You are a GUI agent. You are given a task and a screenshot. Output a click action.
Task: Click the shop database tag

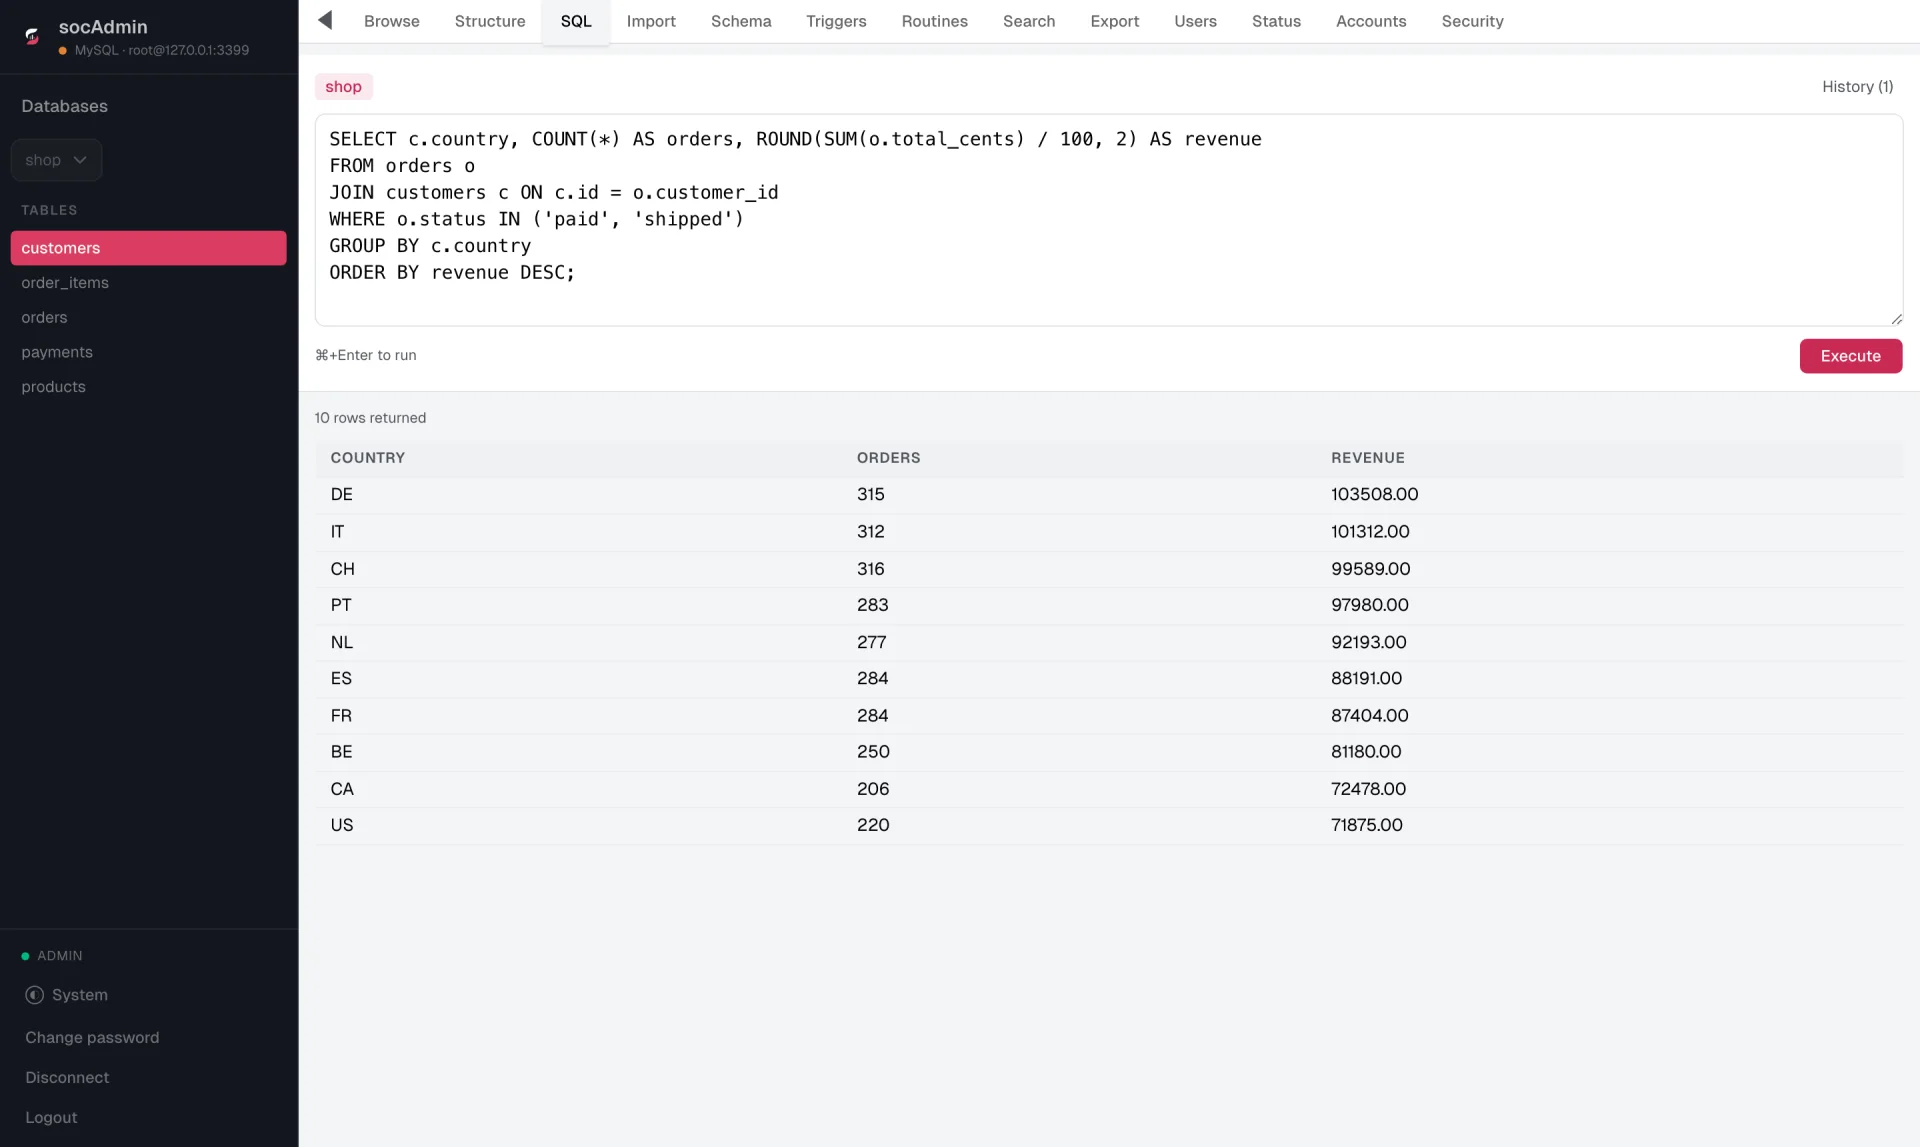pos(343,87)
